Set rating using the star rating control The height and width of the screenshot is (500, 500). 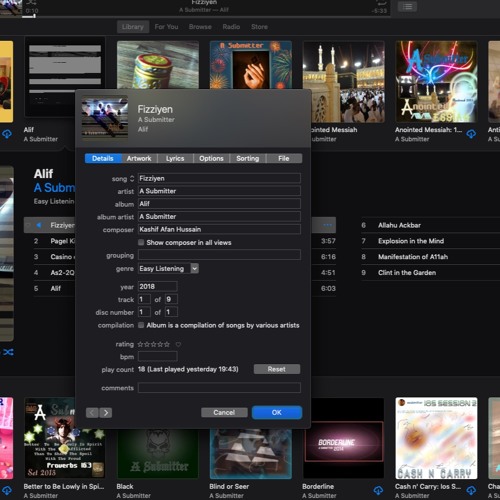coord(154,344)
